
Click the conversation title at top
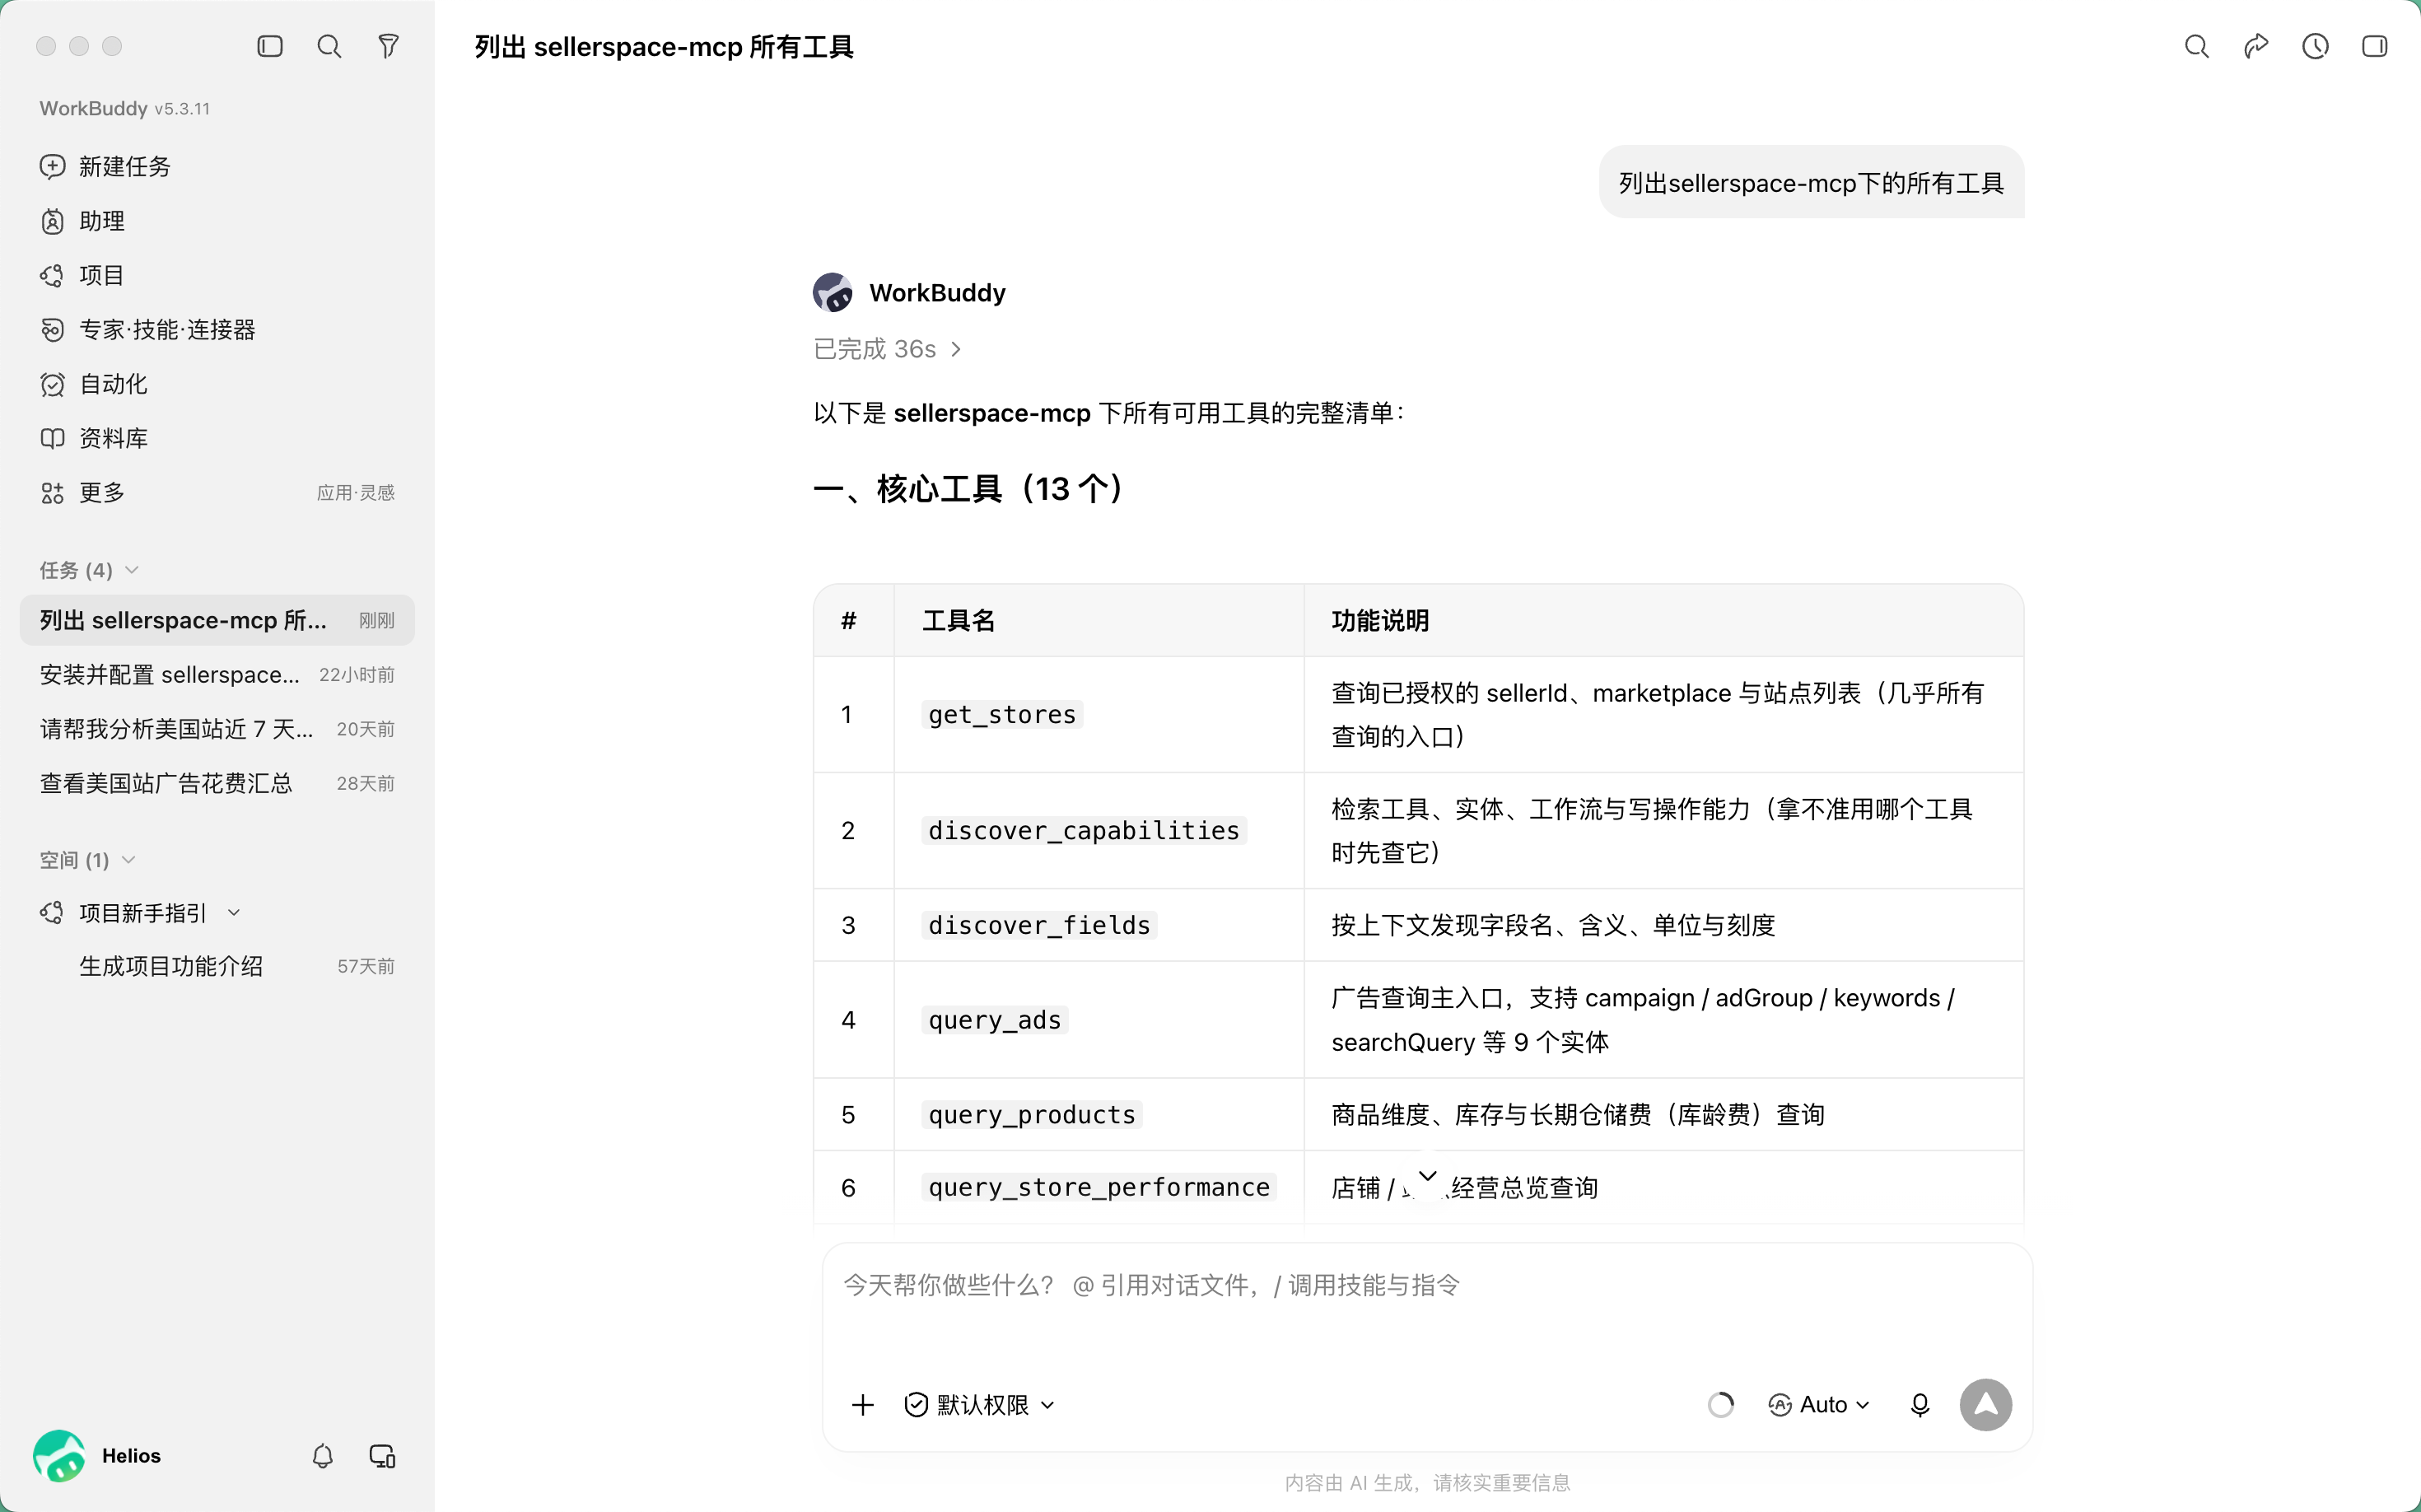(x=663, y=47)
